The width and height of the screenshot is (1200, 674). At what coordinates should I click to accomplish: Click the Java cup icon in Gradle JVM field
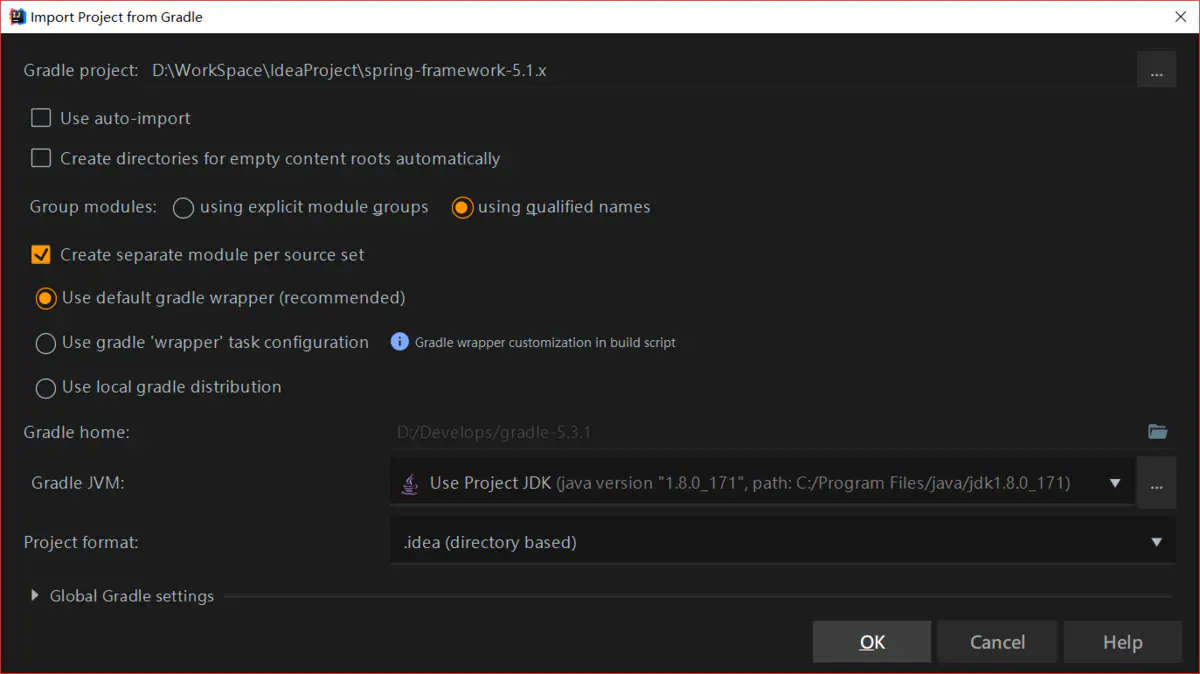410,483
